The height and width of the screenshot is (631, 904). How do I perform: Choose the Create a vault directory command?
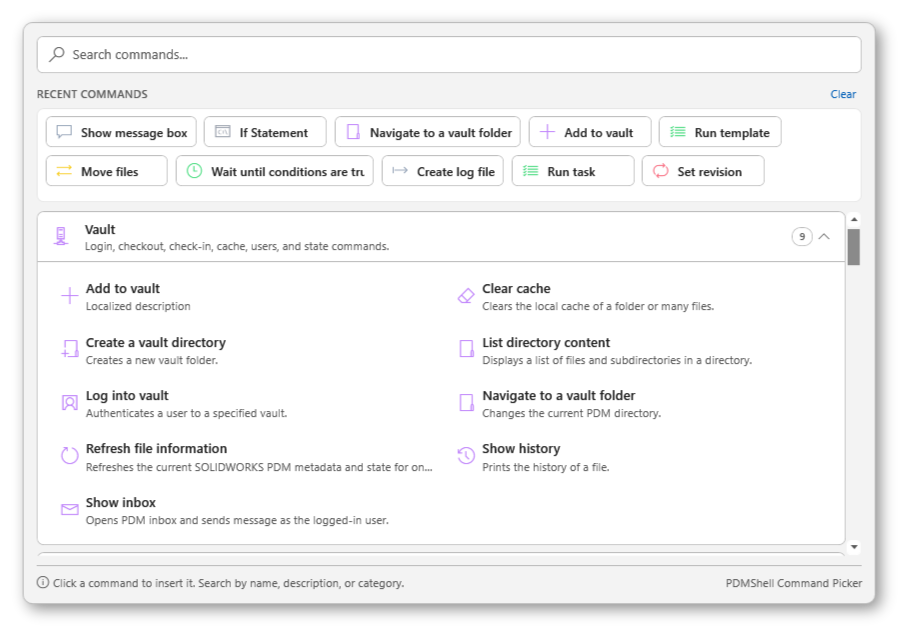point(156,343)
